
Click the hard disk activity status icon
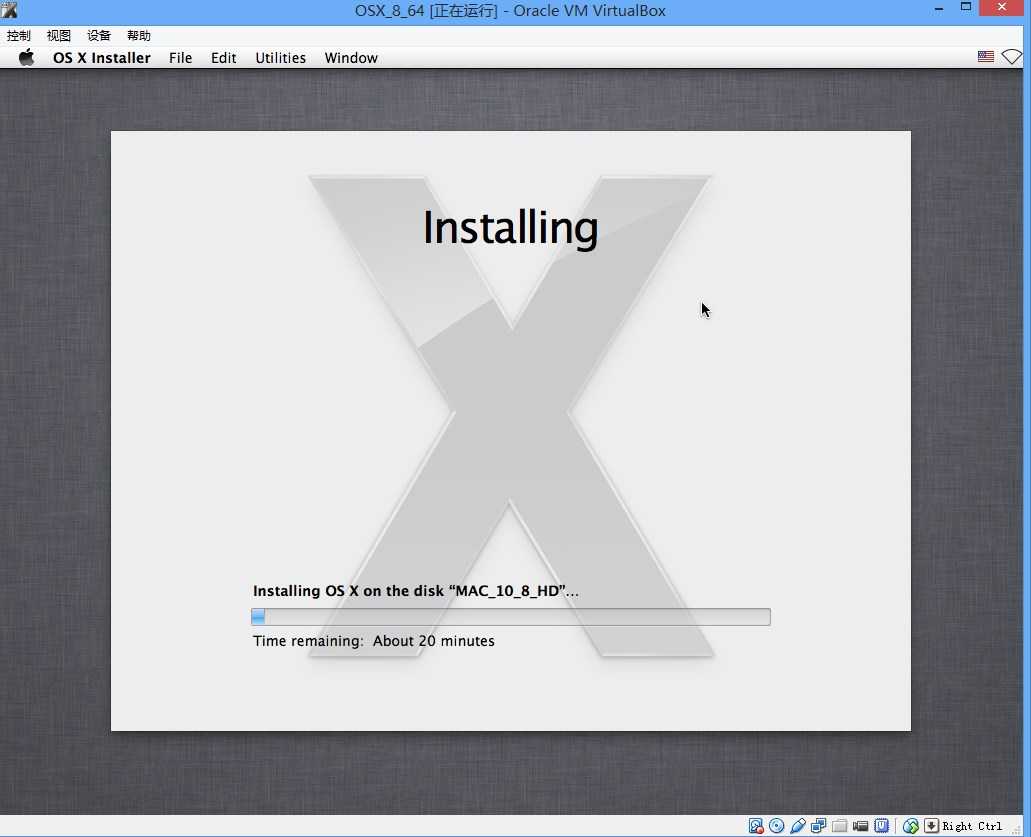pyautogui.click(x=756, y=826)
